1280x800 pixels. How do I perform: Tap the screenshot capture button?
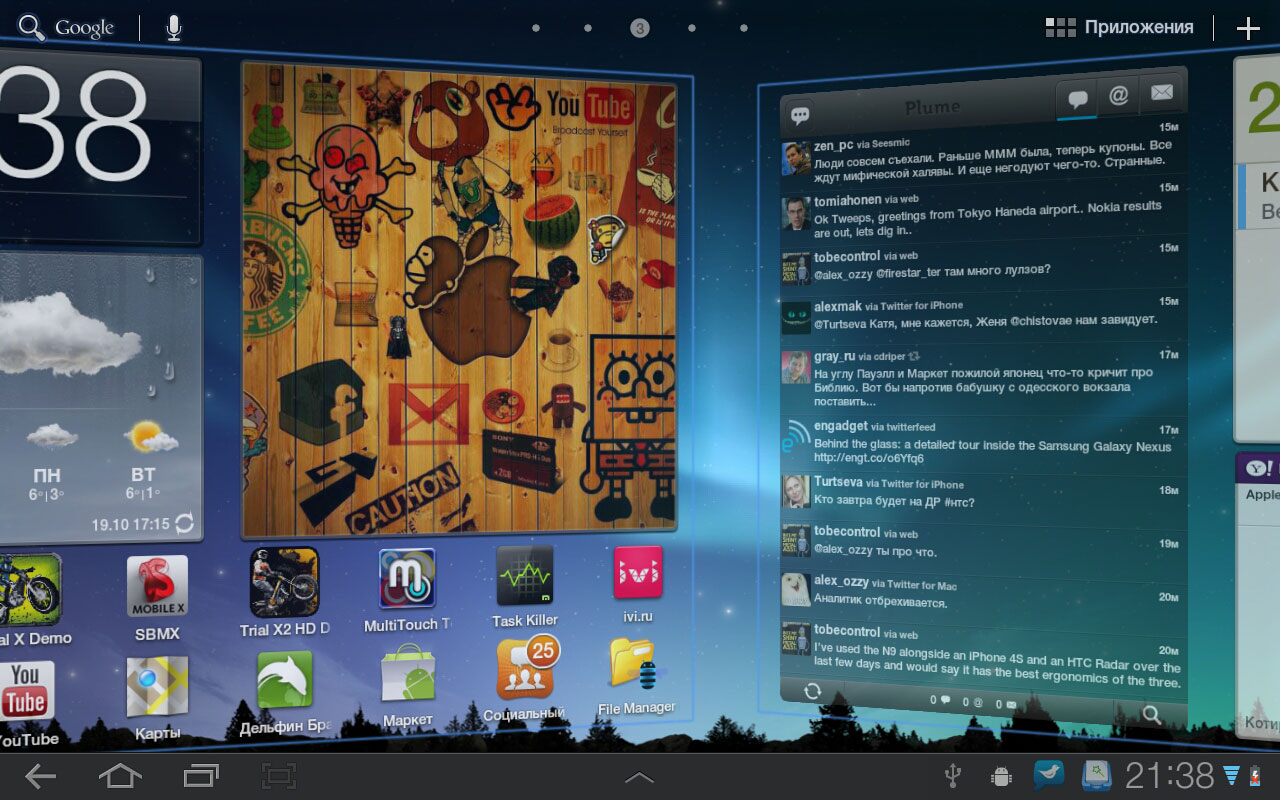click(x=279, y=776)
